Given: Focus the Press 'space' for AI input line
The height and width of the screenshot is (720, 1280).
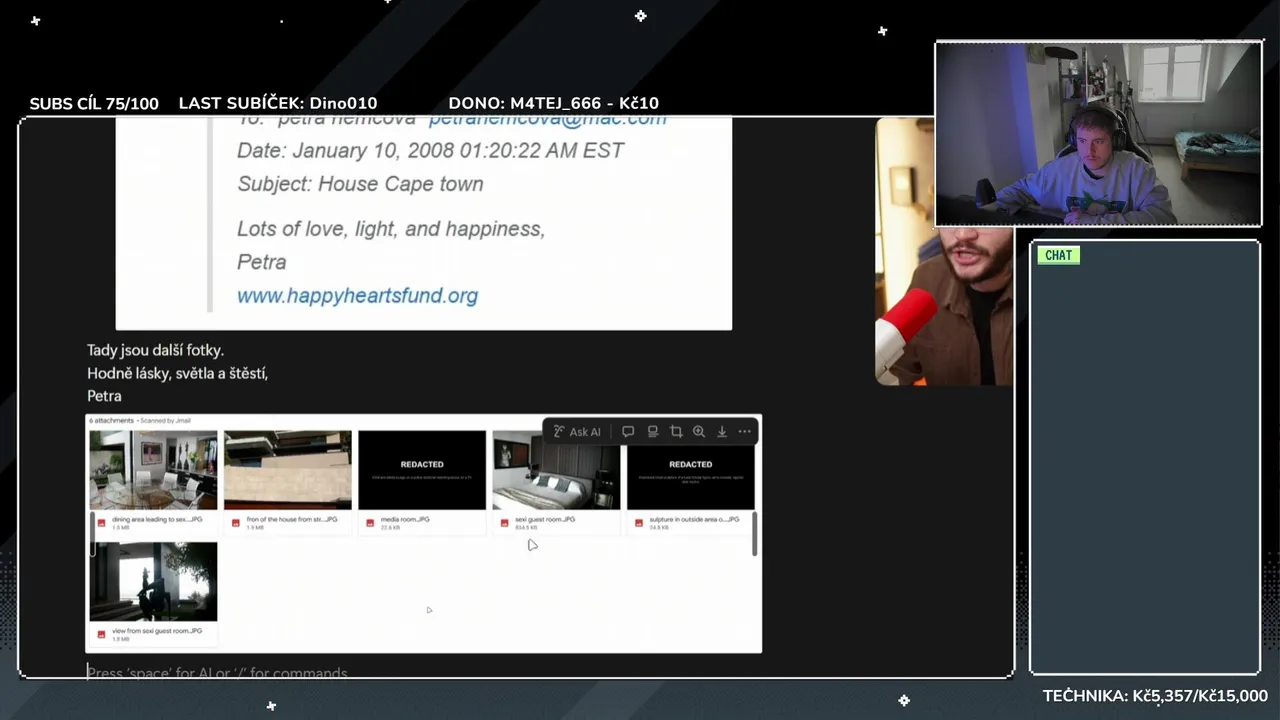Looking at the screenshot, I should (217, 673).
